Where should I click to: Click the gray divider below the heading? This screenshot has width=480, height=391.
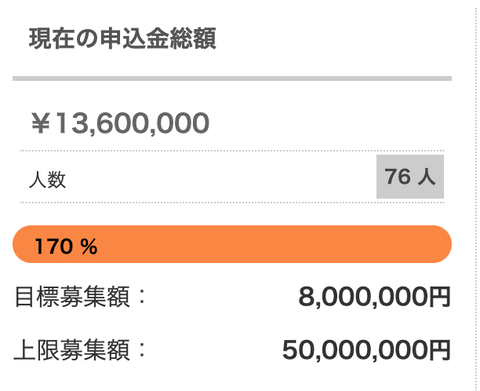[232, 79]
